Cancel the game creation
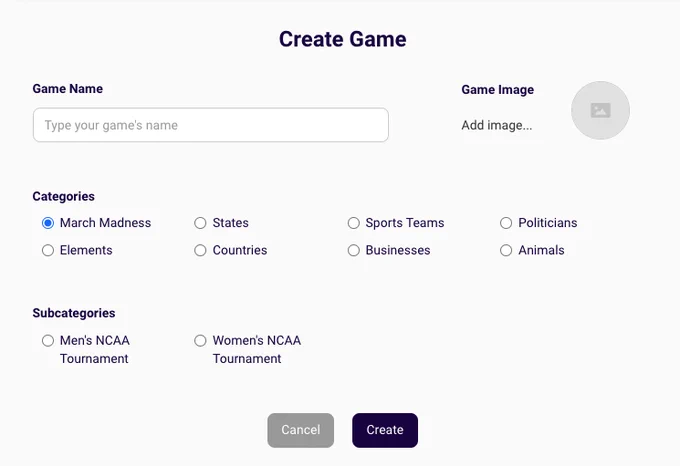 301,430
